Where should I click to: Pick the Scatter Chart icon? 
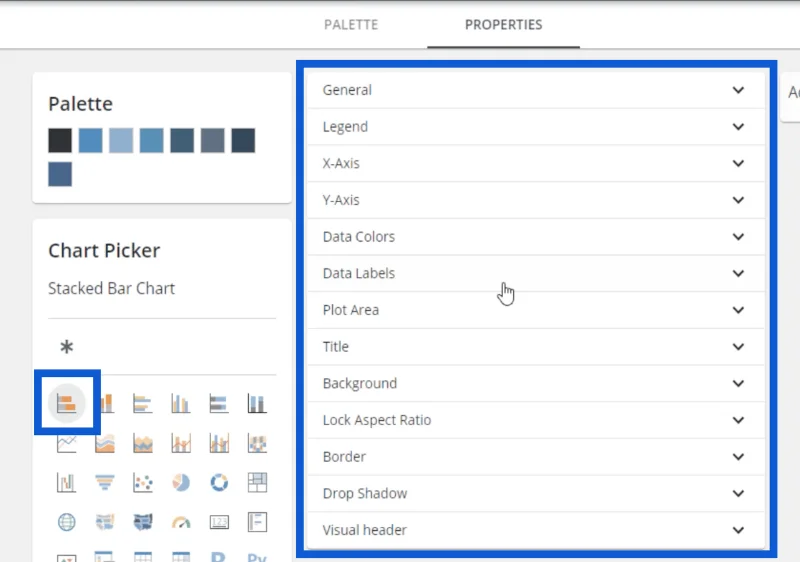click(142, 482)
